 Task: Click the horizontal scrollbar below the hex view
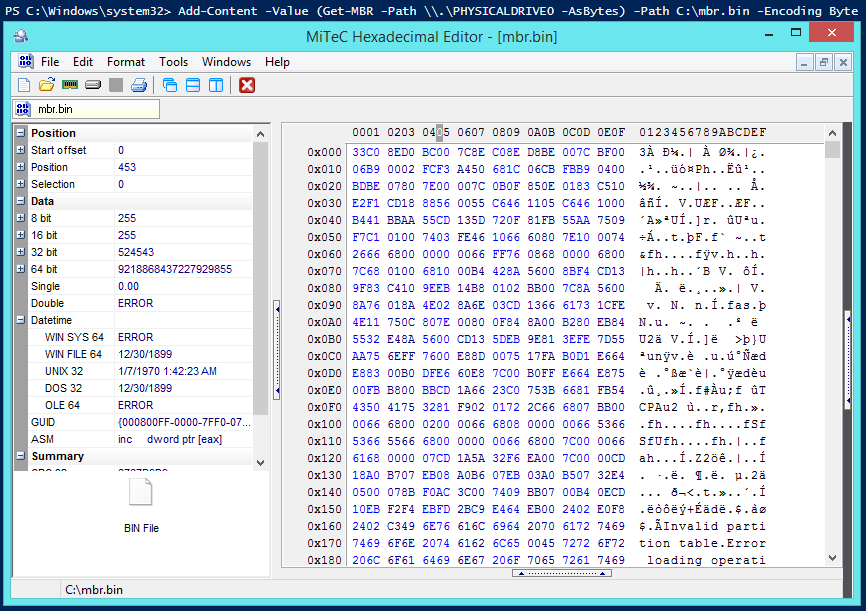565,573
